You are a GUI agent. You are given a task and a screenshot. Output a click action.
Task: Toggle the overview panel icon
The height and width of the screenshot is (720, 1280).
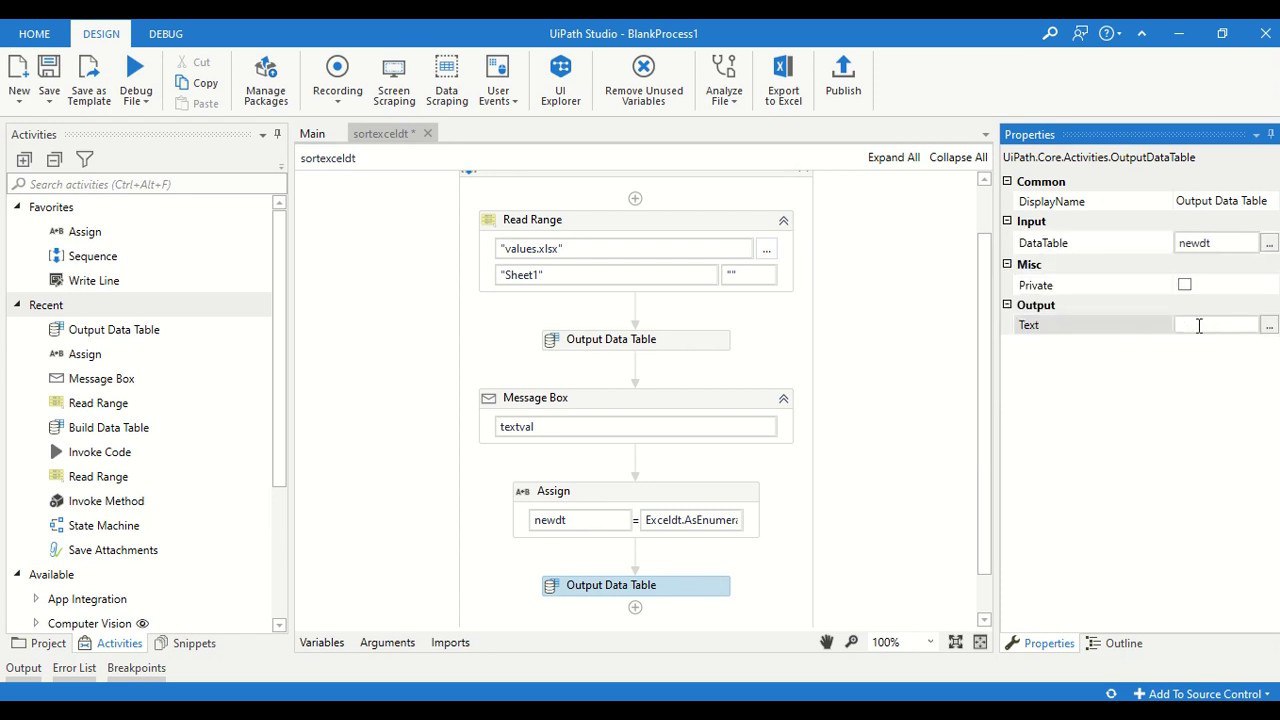tap(980, 642)
